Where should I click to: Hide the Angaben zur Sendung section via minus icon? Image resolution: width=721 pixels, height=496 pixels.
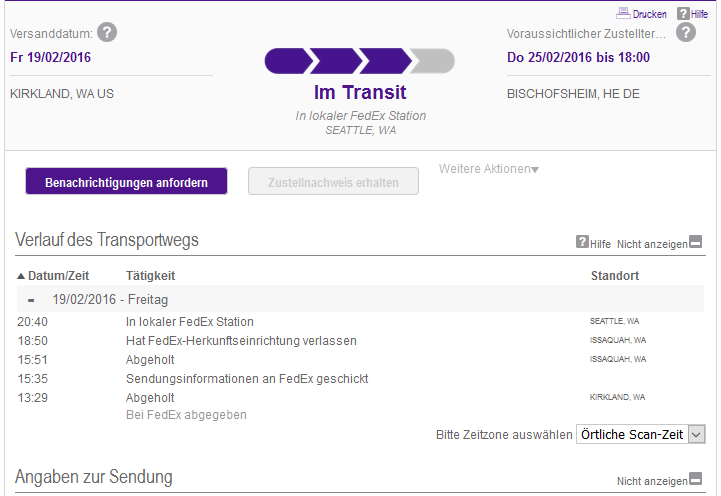click(x=696, y=479)
